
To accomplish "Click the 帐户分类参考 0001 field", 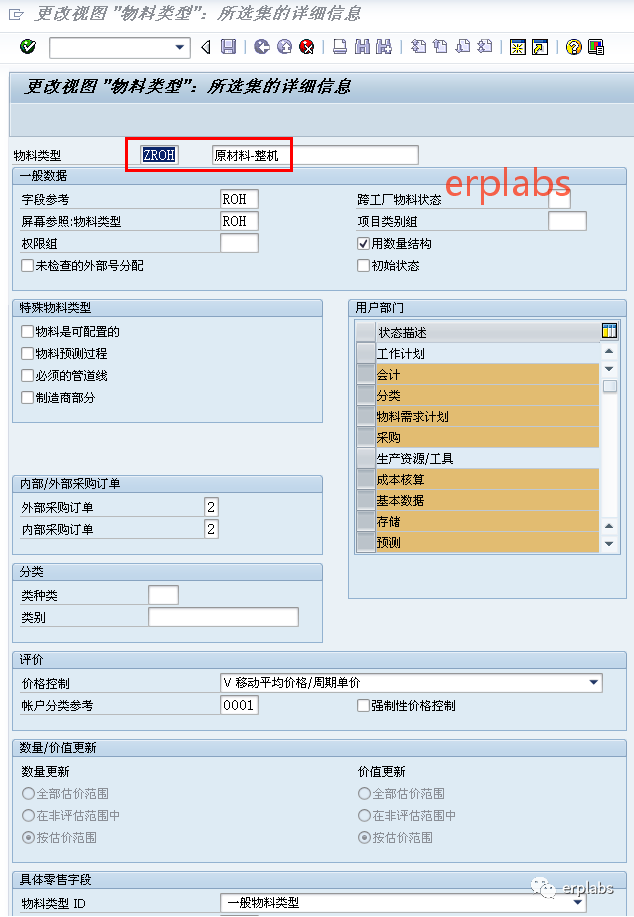I will pos(239,705).
